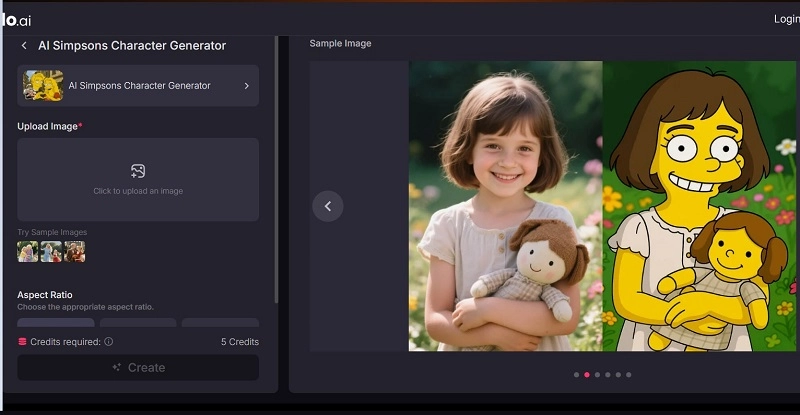Choose the third aspect ratio option
The width and height of the screenshot is (800, 415).
click(x=220, y=323)
